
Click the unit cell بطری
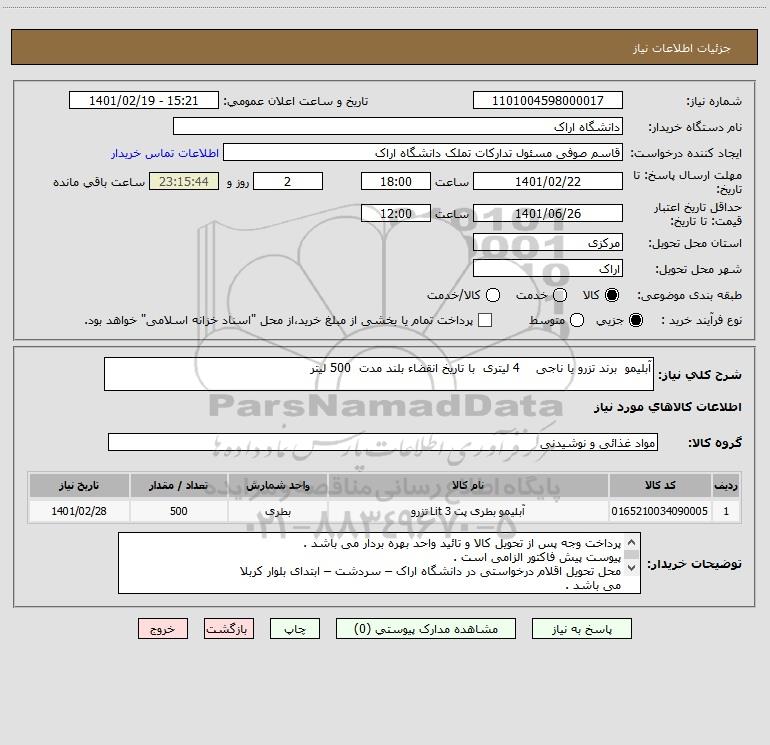[x=277, y=511]
